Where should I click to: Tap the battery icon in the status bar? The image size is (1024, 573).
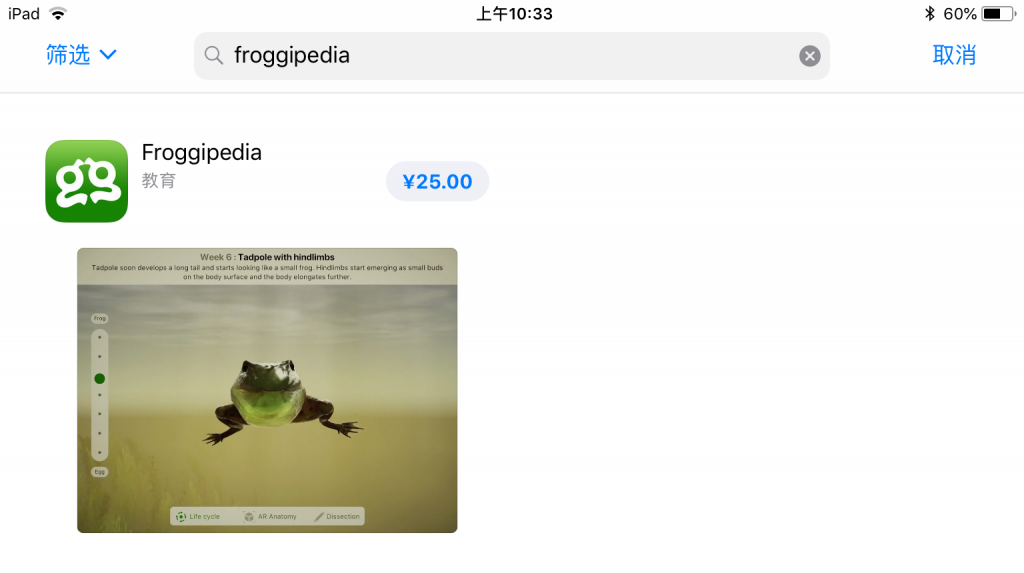(999, 14)
